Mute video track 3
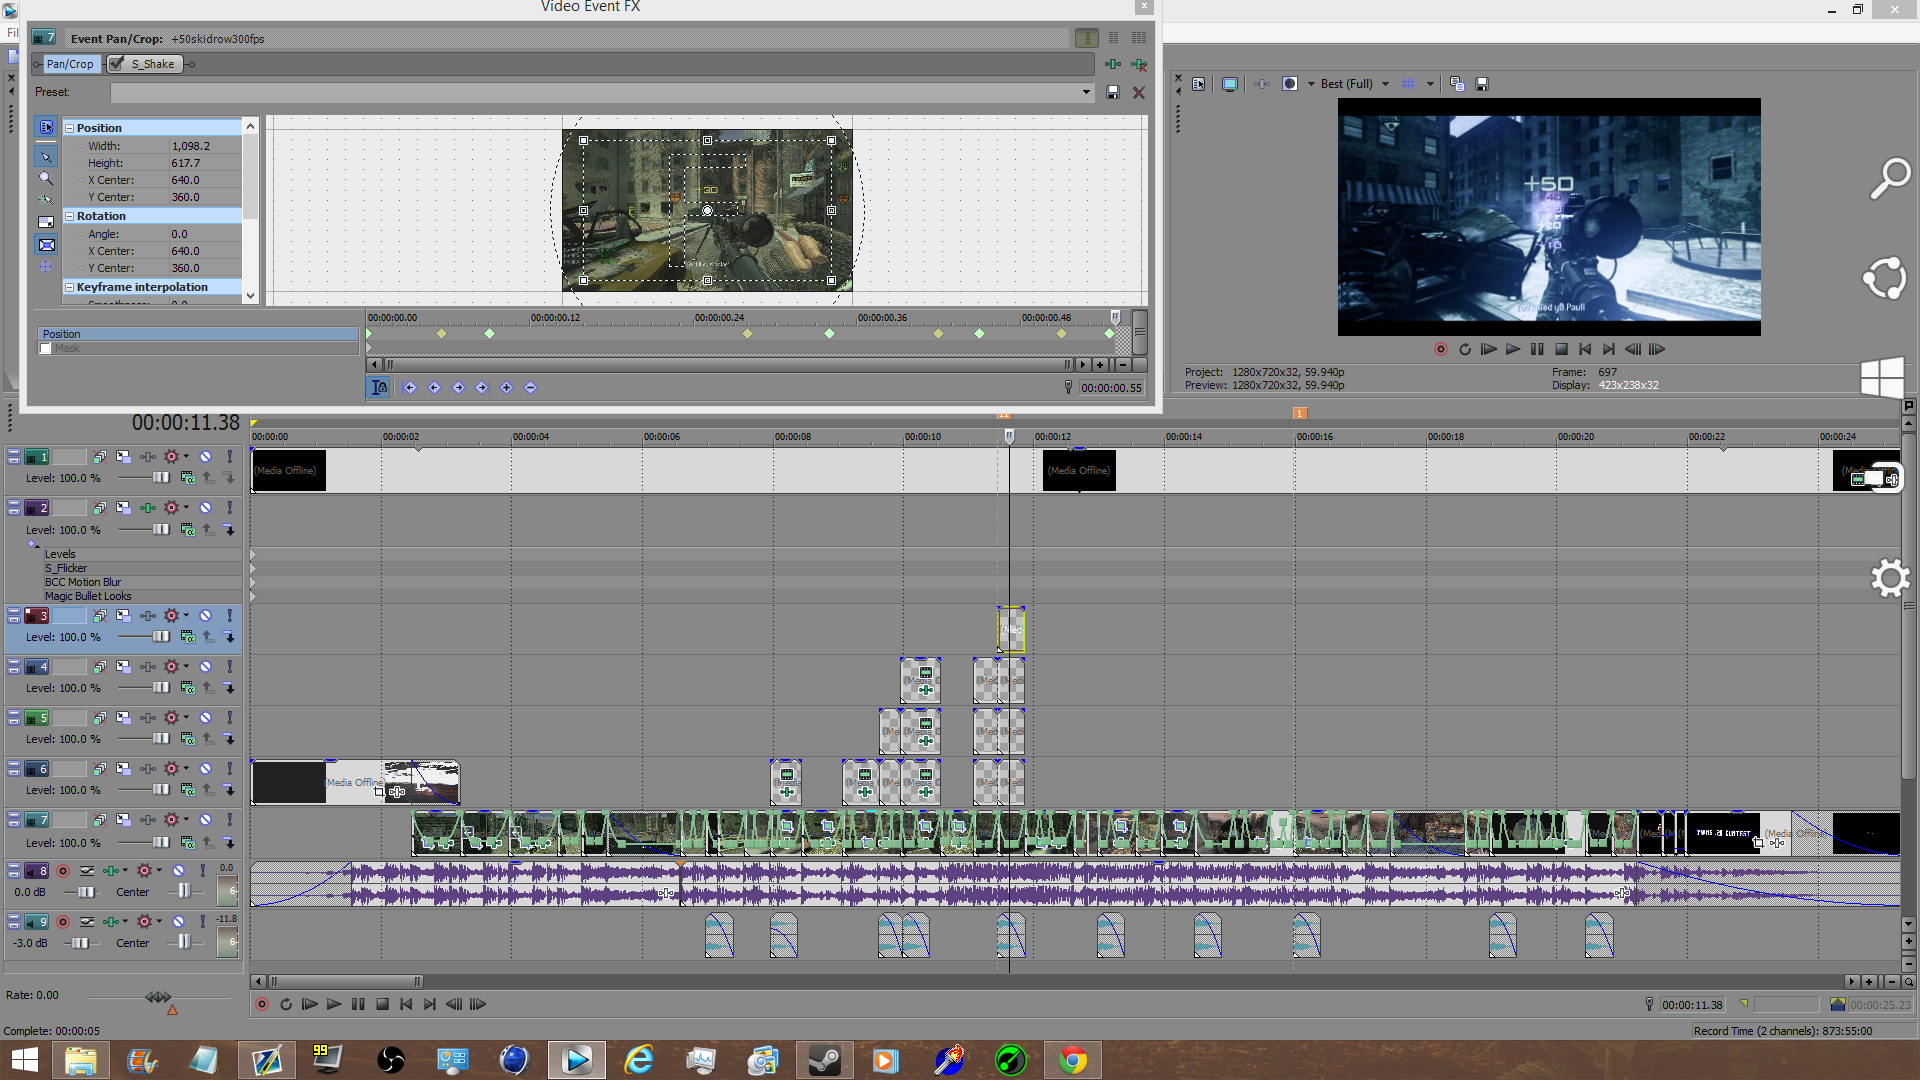Image resolution: width=1920 pixels, height=1080 pixels. point(205,616)
